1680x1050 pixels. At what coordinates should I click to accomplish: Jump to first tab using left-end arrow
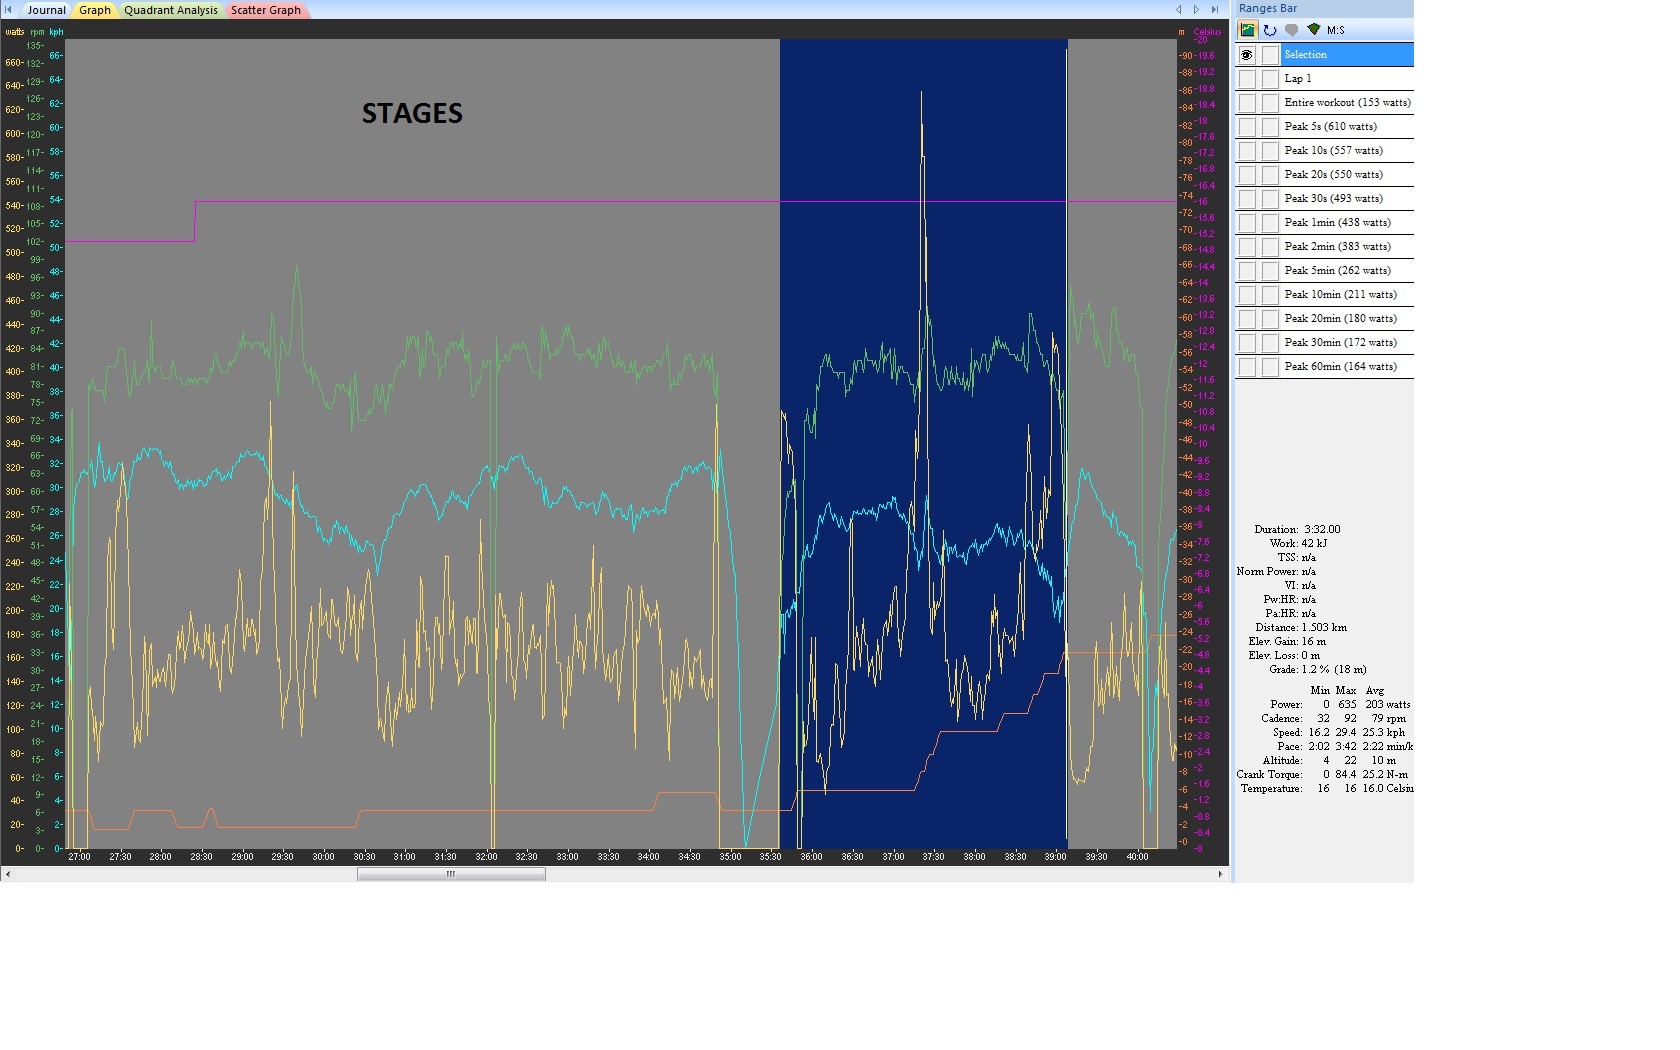[9, 10]
